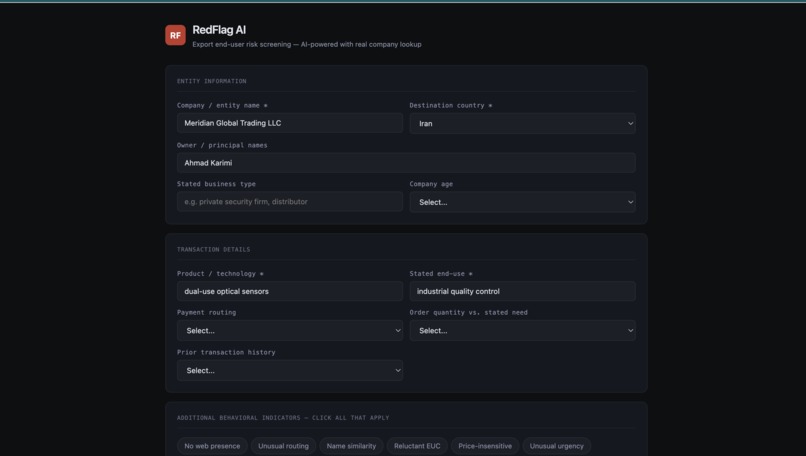Image resolution: width=806 pixels, height=456 pixels.
Task: Focus the Stated business type input
Action: [x=290, y=202]
